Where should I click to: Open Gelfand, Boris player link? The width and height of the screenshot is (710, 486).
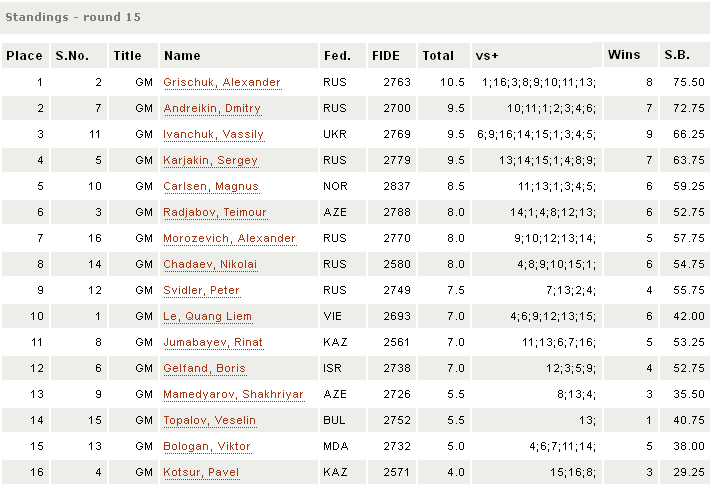point(204,368)
